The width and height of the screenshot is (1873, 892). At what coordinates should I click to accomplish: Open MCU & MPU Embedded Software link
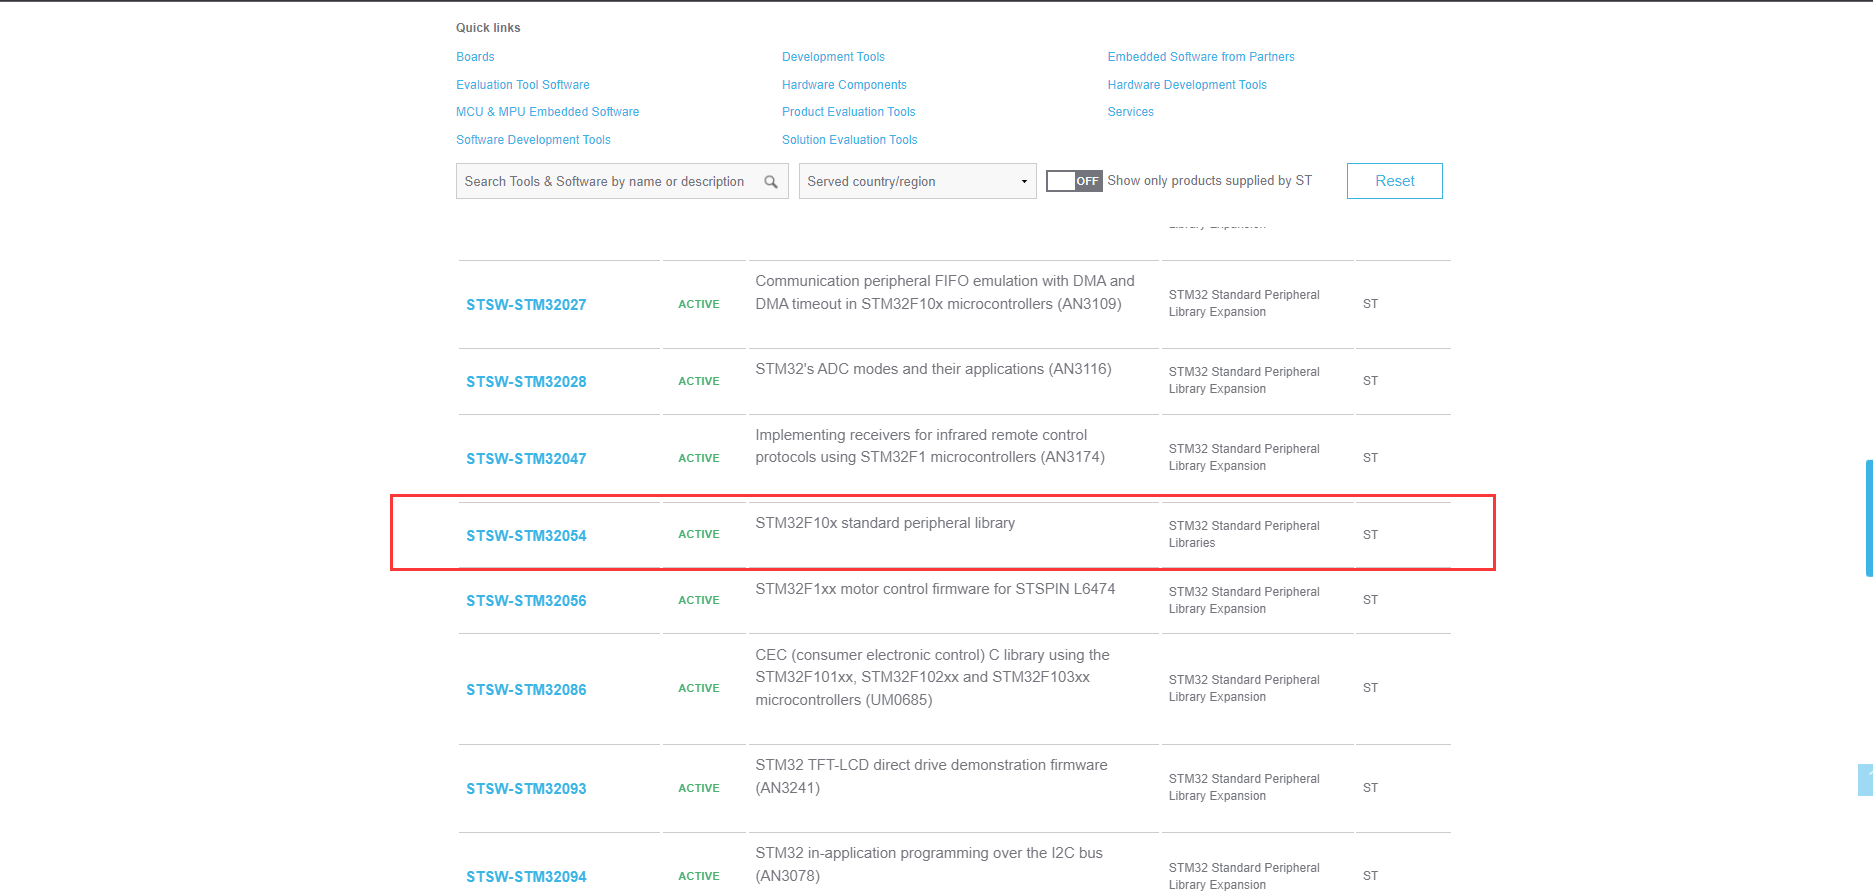click(x=548, y=112)
